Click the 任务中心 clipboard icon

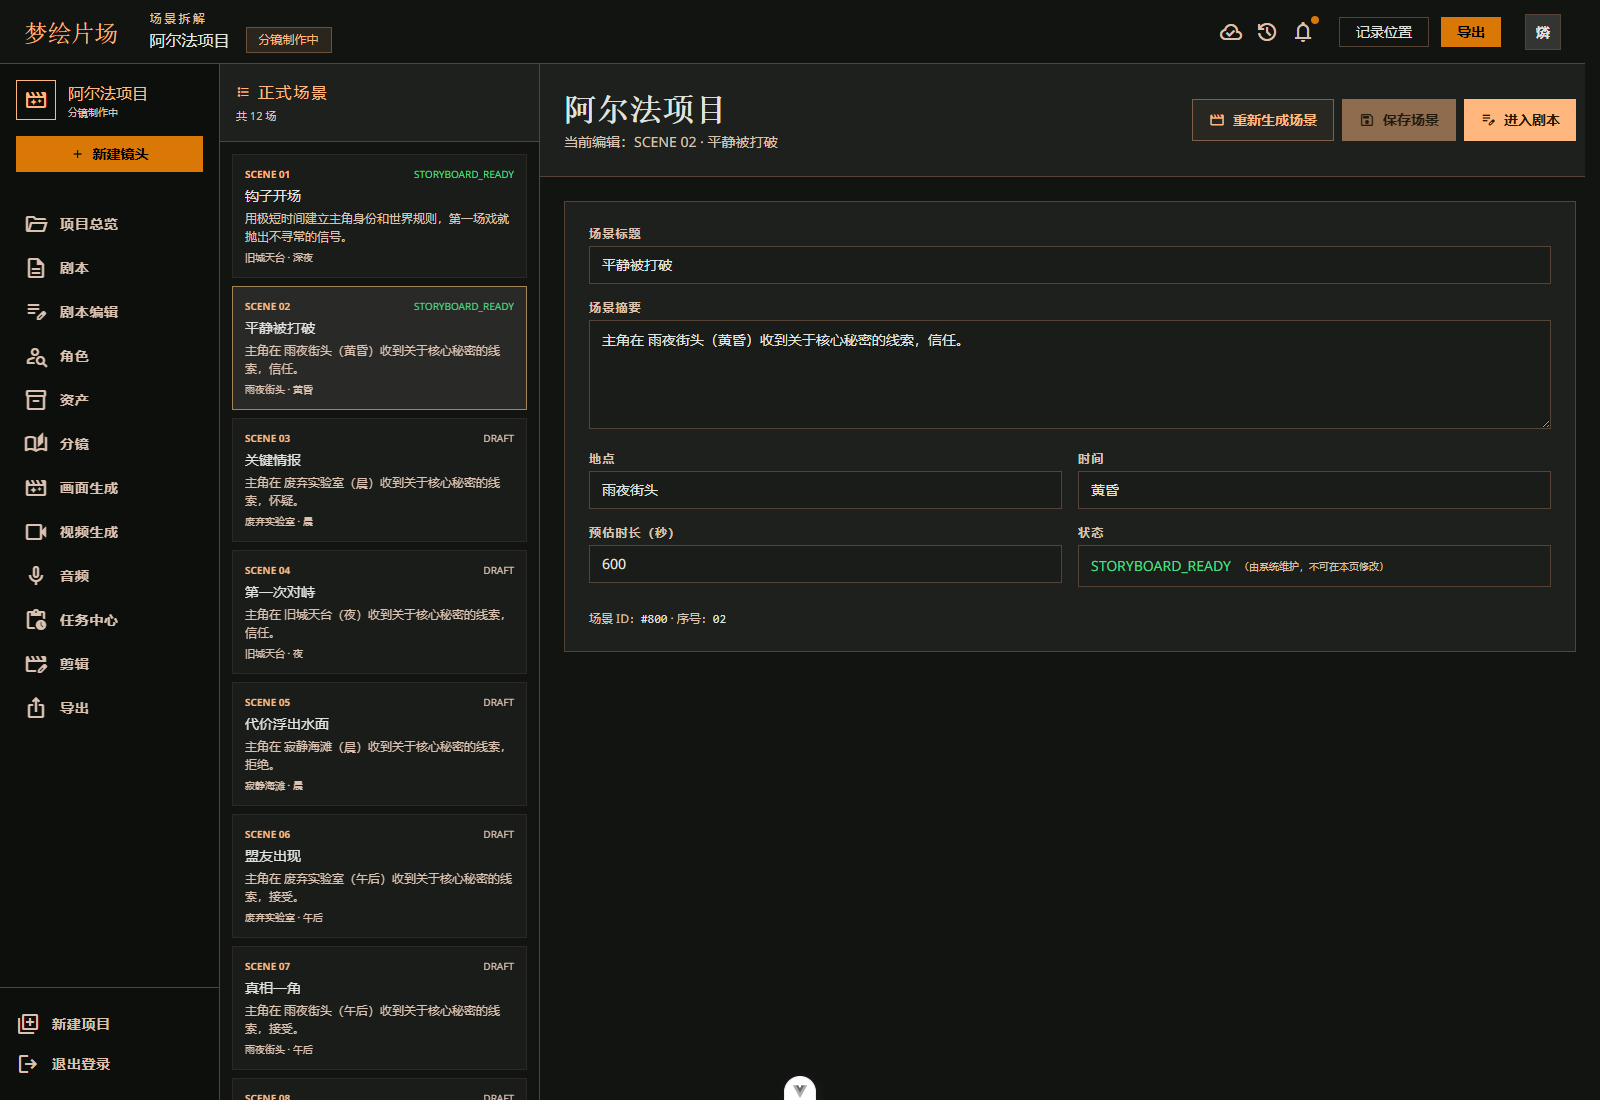(x=36, y=620)
